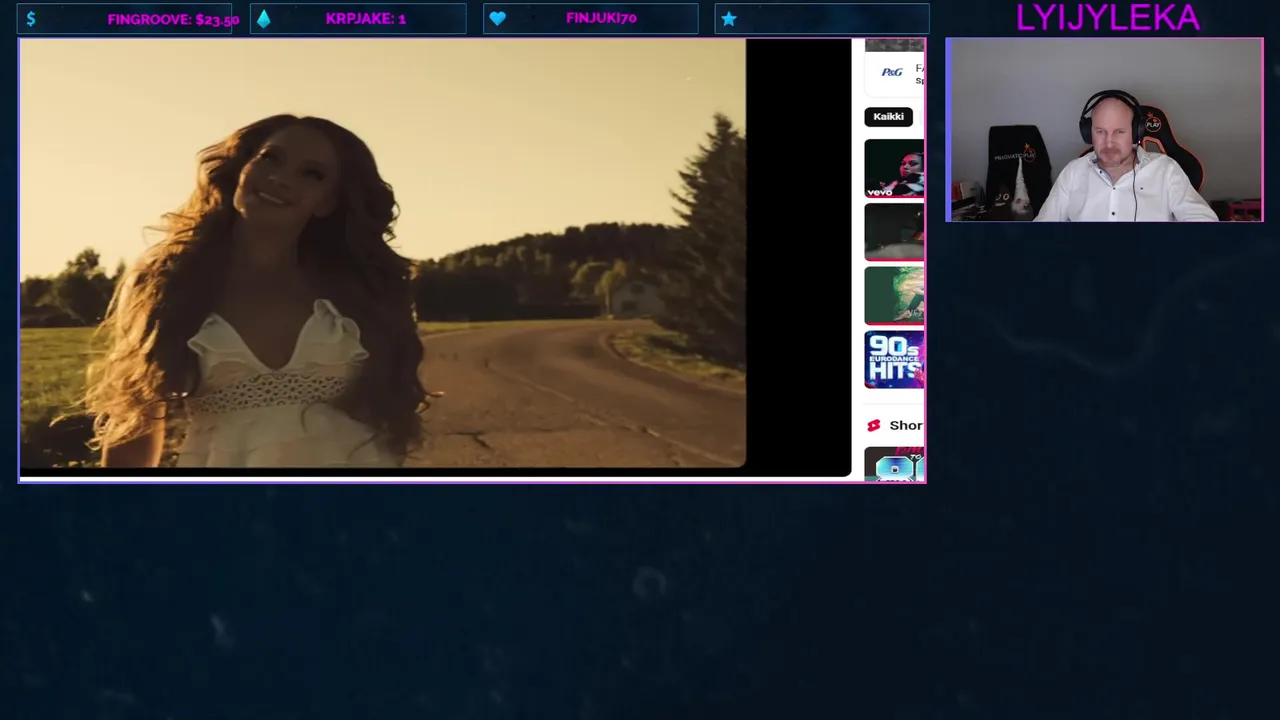The width and height of the screenshot is (1280, 720).
Task: Click the KRPJAKE: 1 label
Action: [x=365, y=19]
